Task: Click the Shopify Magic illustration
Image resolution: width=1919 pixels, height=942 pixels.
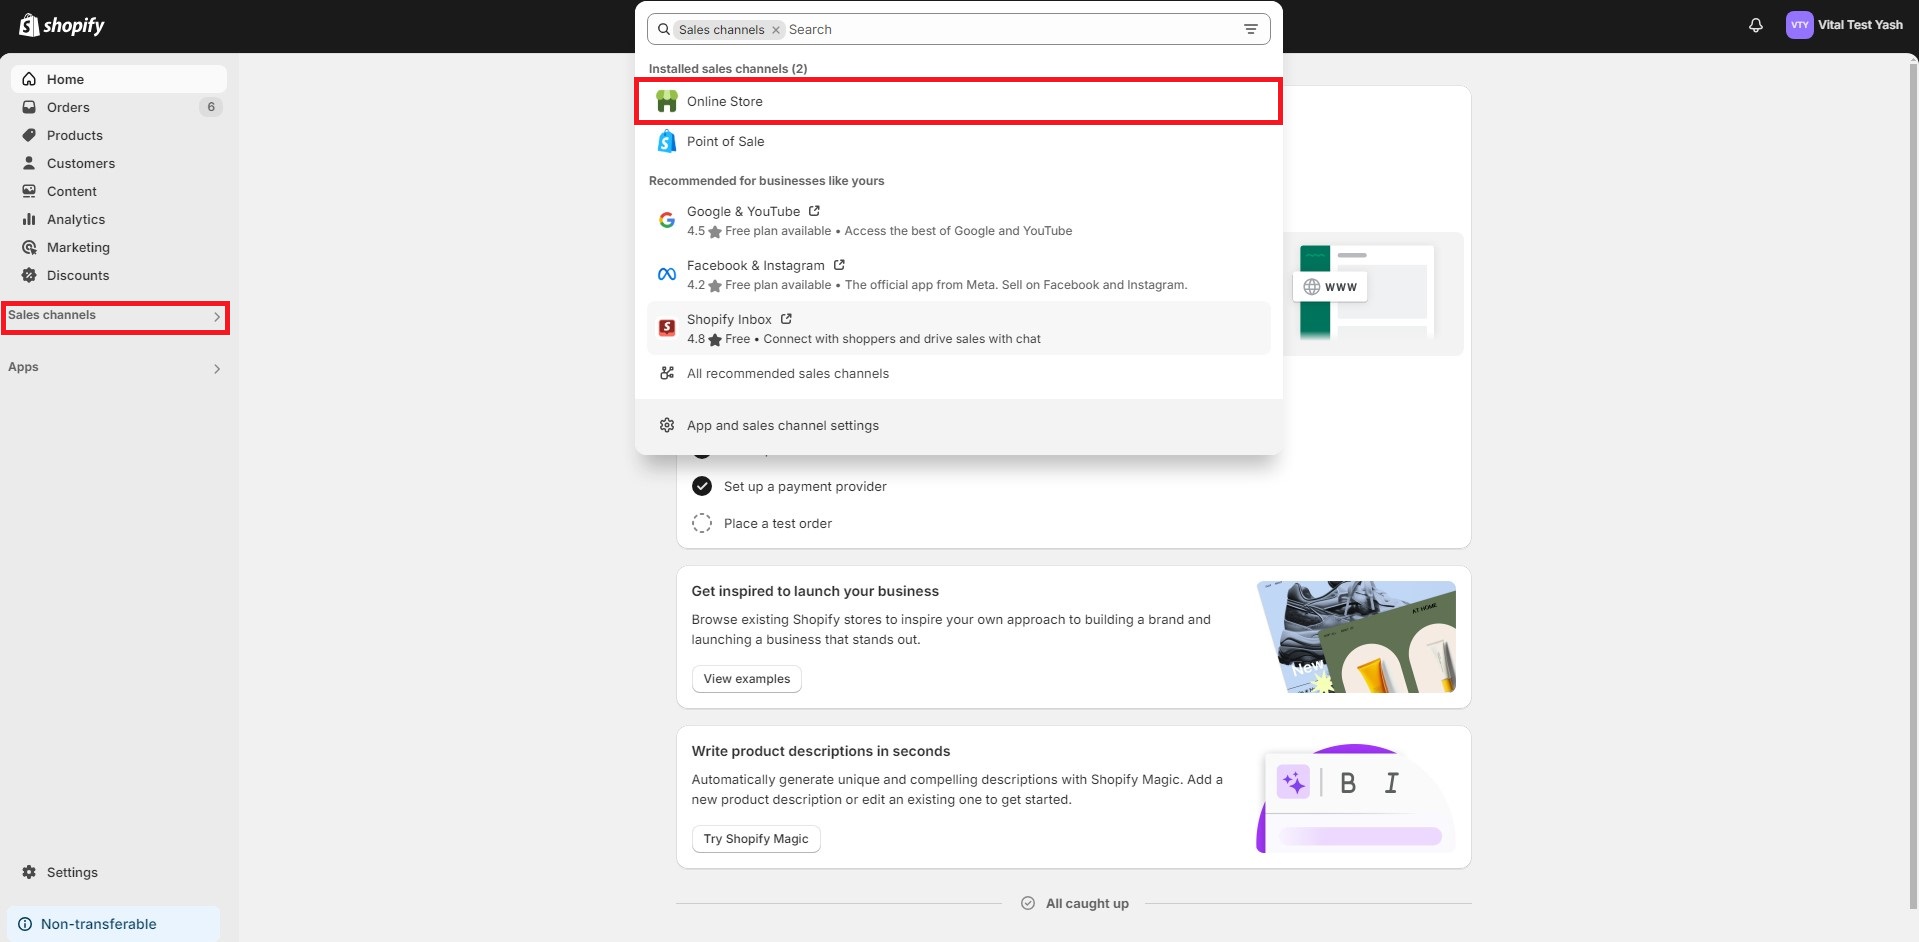Action: click(x=1356, y=798)
